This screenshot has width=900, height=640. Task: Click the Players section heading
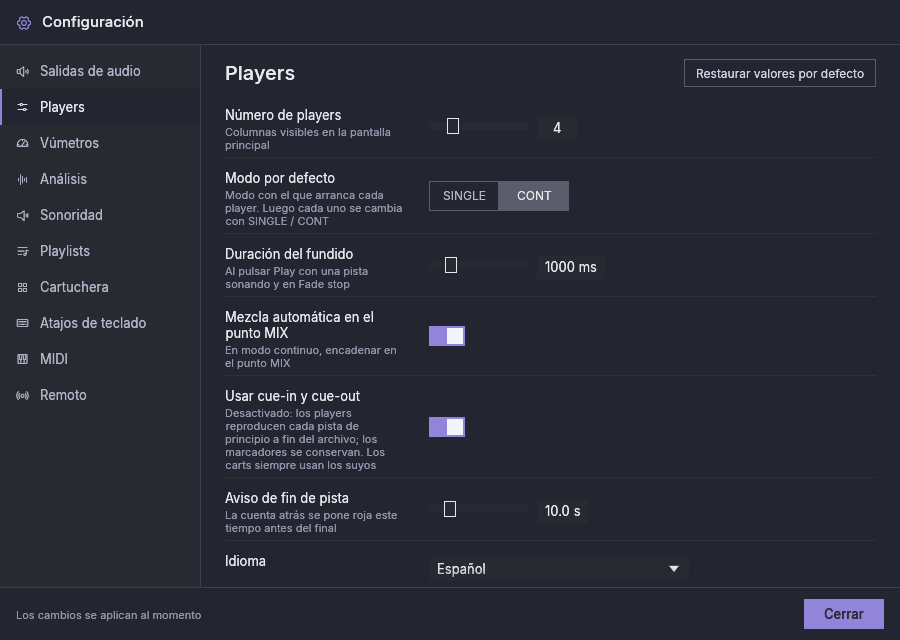[x=260, y=73]
